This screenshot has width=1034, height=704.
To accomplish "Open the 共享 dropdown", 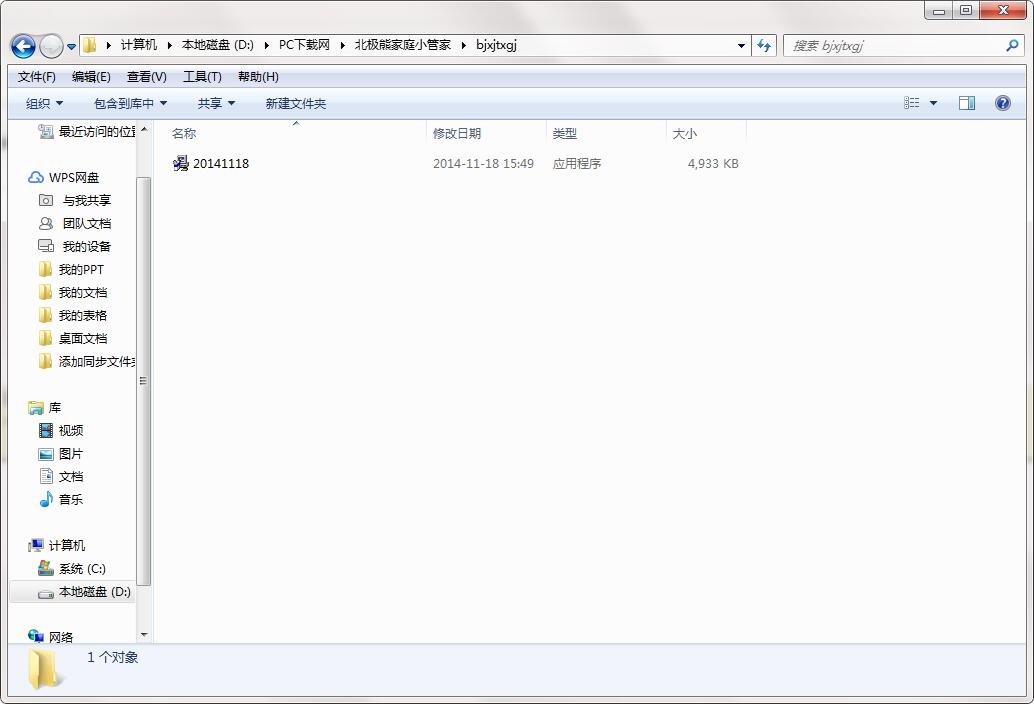I will [x=215, y=103].
